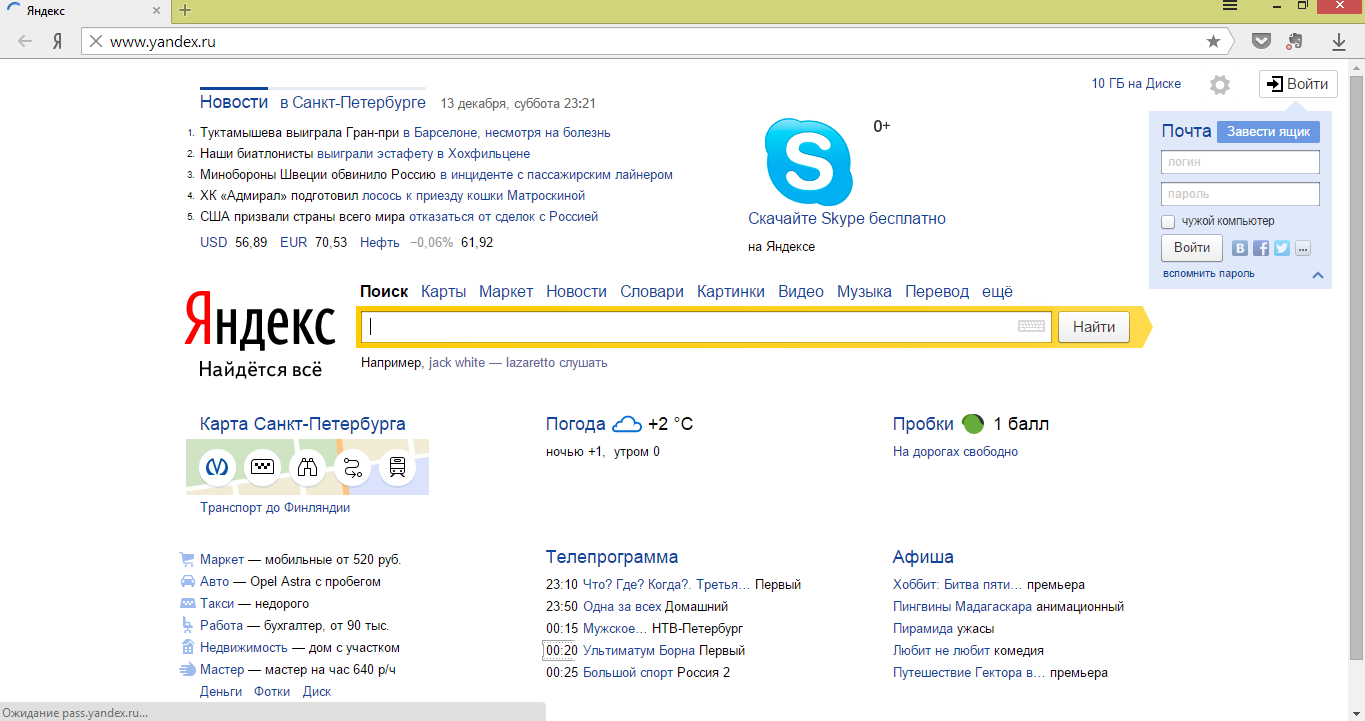Viewport: 1365px width, 721px height.
Task: Click the binoculars panorama icon
Action: (x=307, y=467)
